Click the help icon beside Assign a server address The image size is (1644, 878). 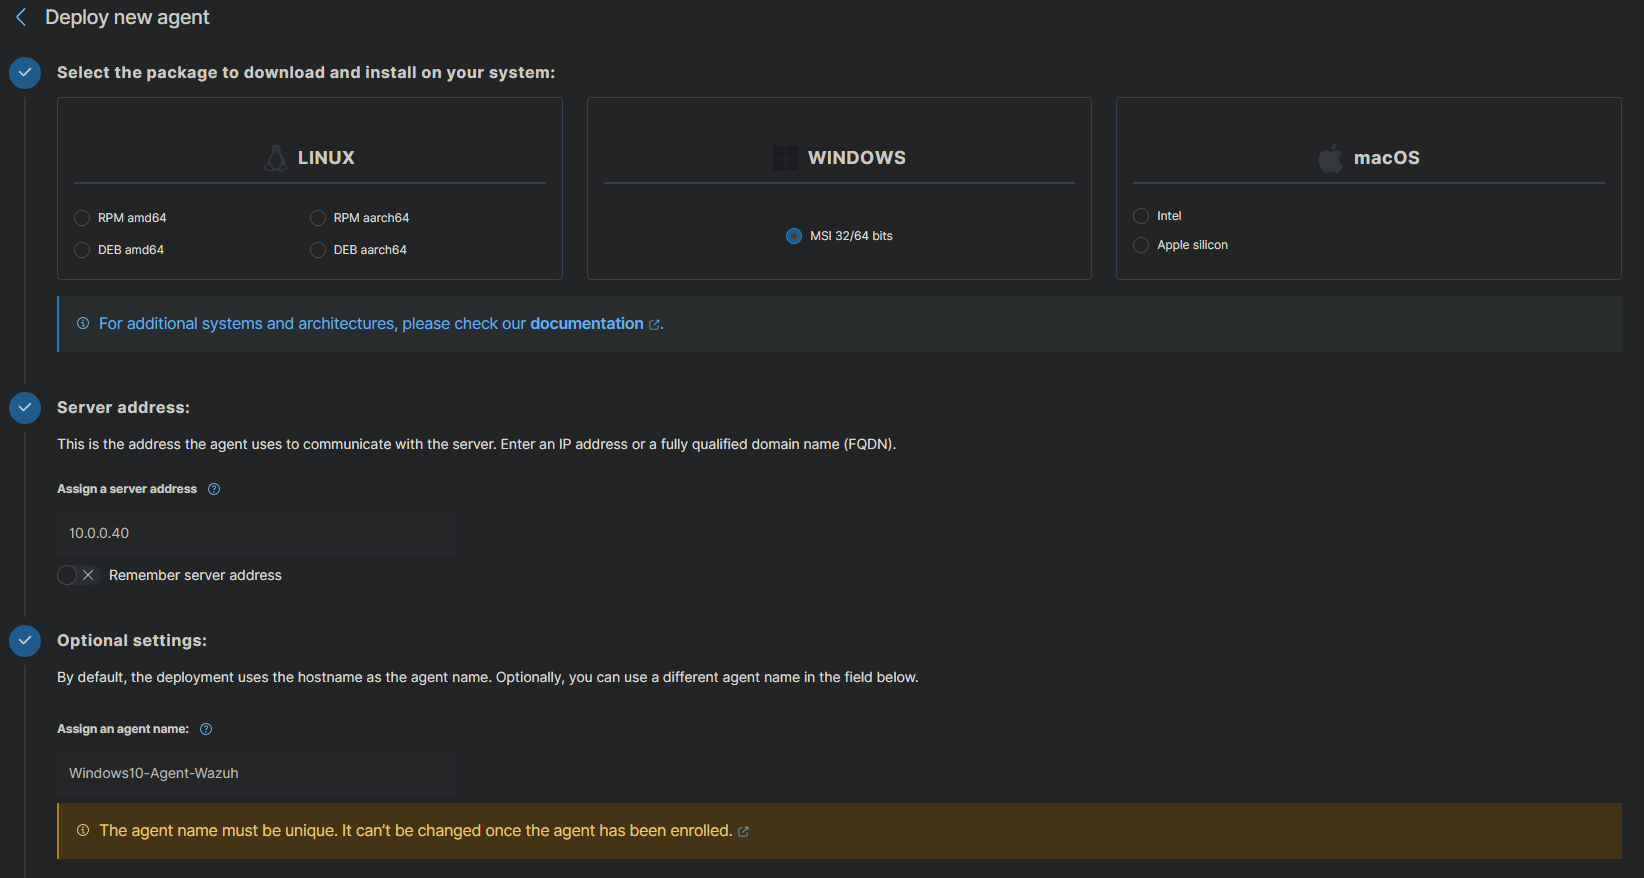click(214, 489)
